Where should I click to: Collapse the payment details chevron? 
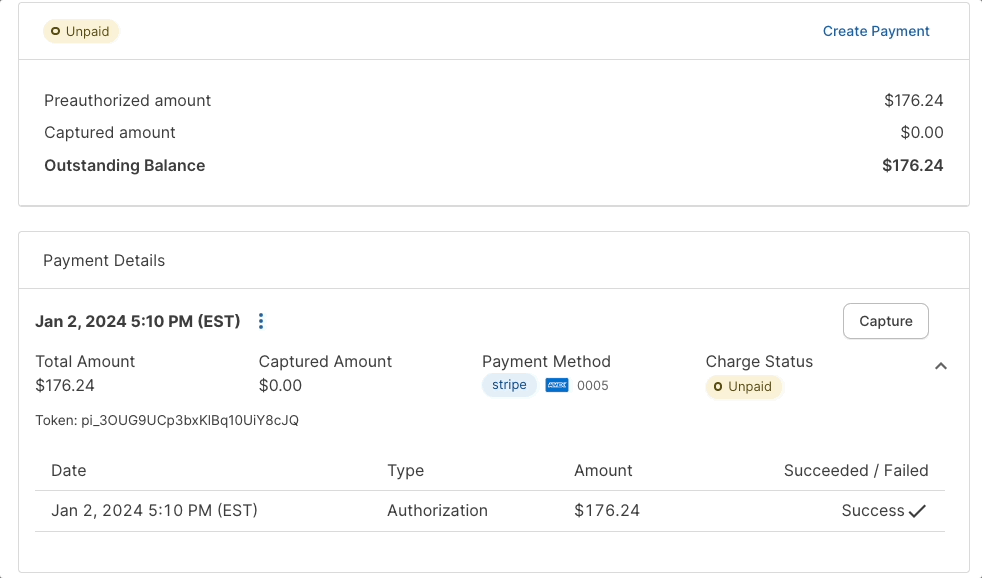pos(940,366)
